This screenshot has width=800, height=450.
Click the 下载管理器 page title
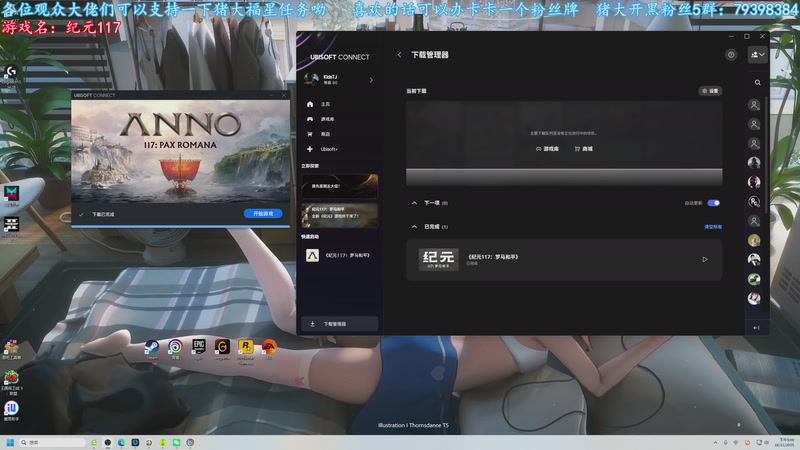(430, 55)
